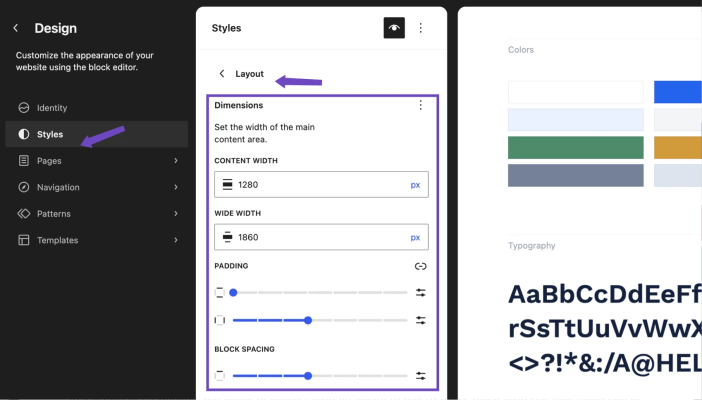Expand the Templates menu chevron
Viewport: 702px width, 400px height.
coord(176,240)
